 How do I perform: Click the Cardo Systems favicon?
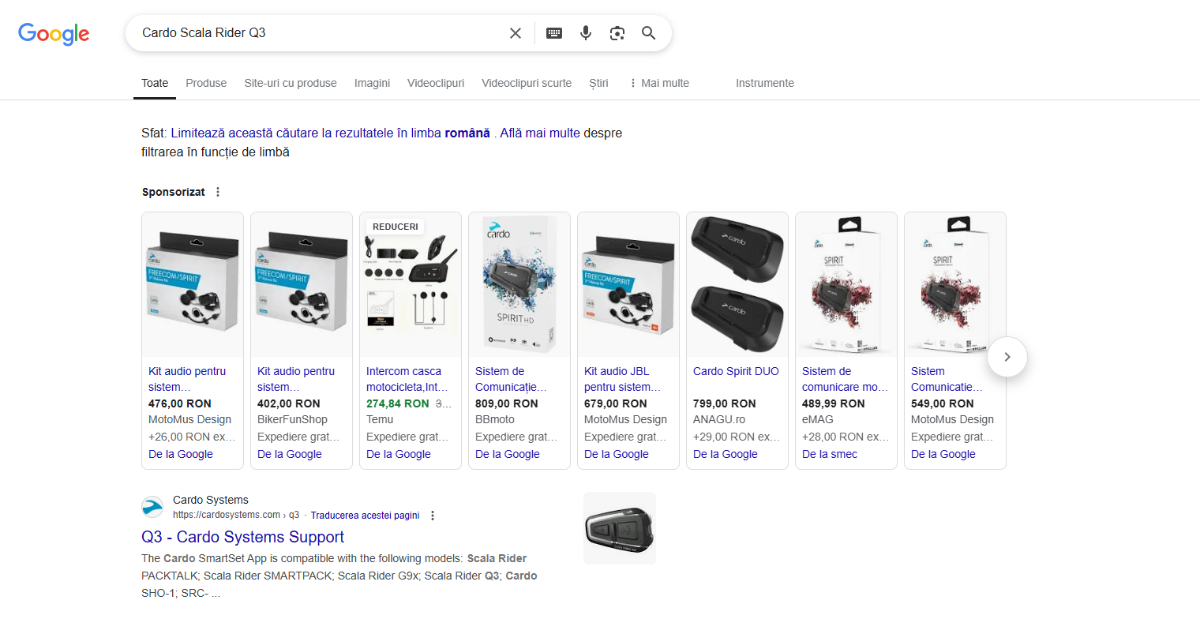(x=152, y=507)
